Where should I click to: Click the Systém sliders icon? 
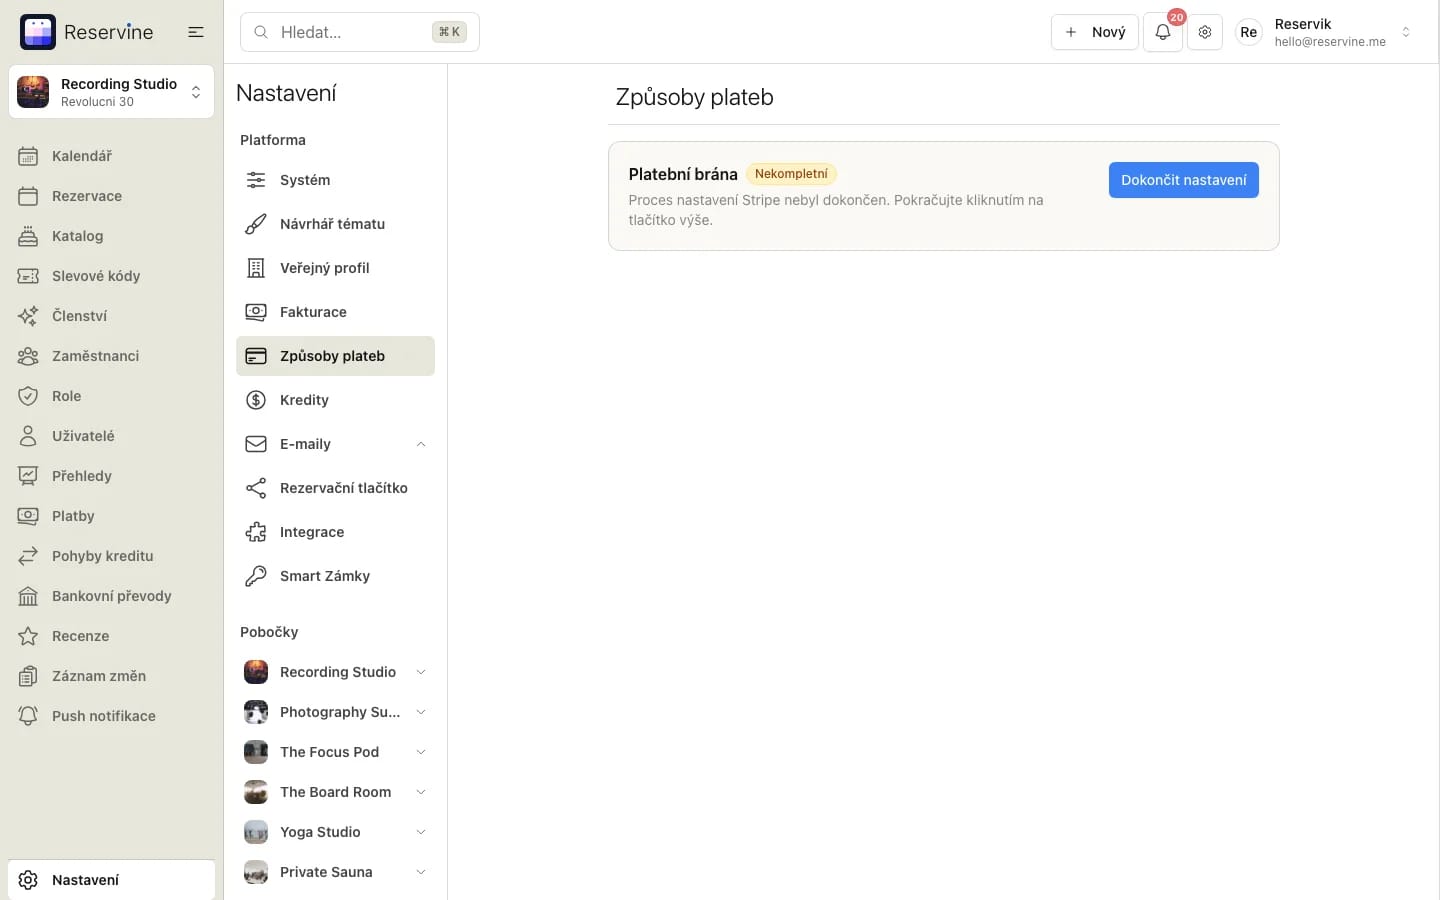pyautogui.click(x=256, y=180)
